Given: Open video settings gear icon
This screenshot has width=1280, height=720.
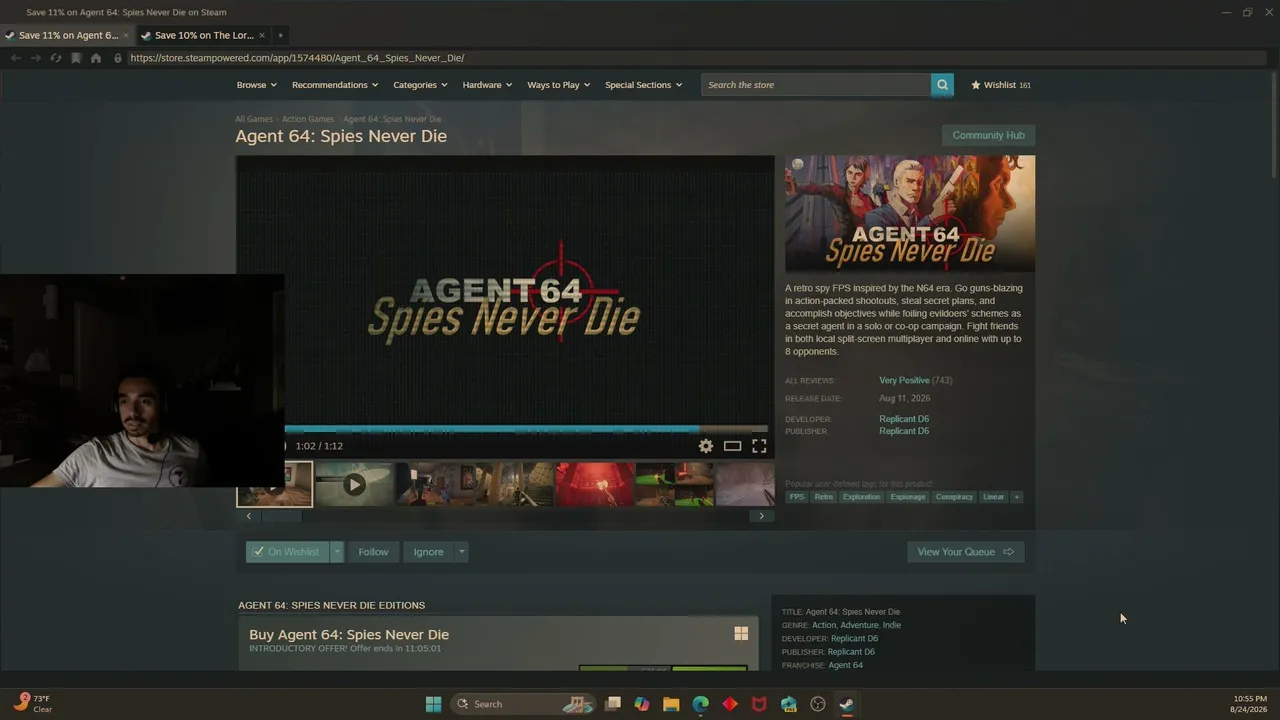Looking at the screenshot, I should click(x=706, y=446).
